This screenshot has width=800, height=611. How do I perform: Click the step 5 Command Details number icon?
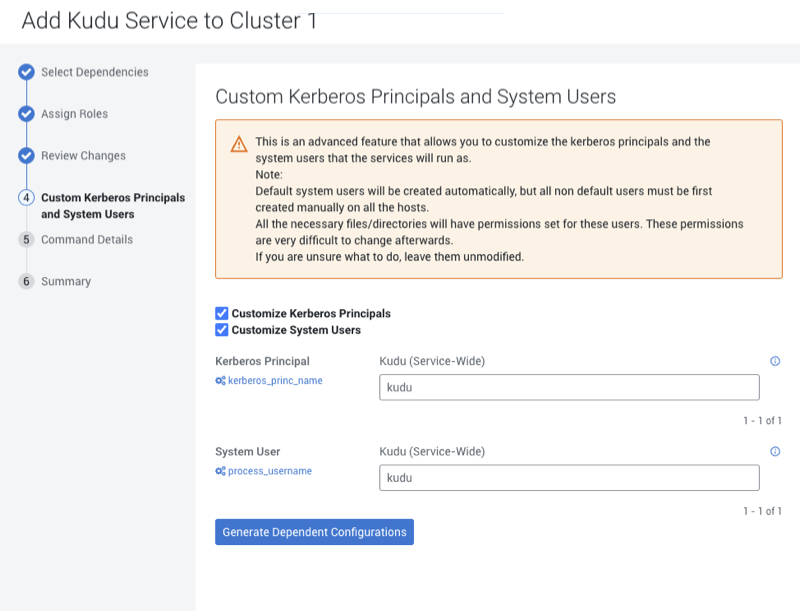point(27,240)
